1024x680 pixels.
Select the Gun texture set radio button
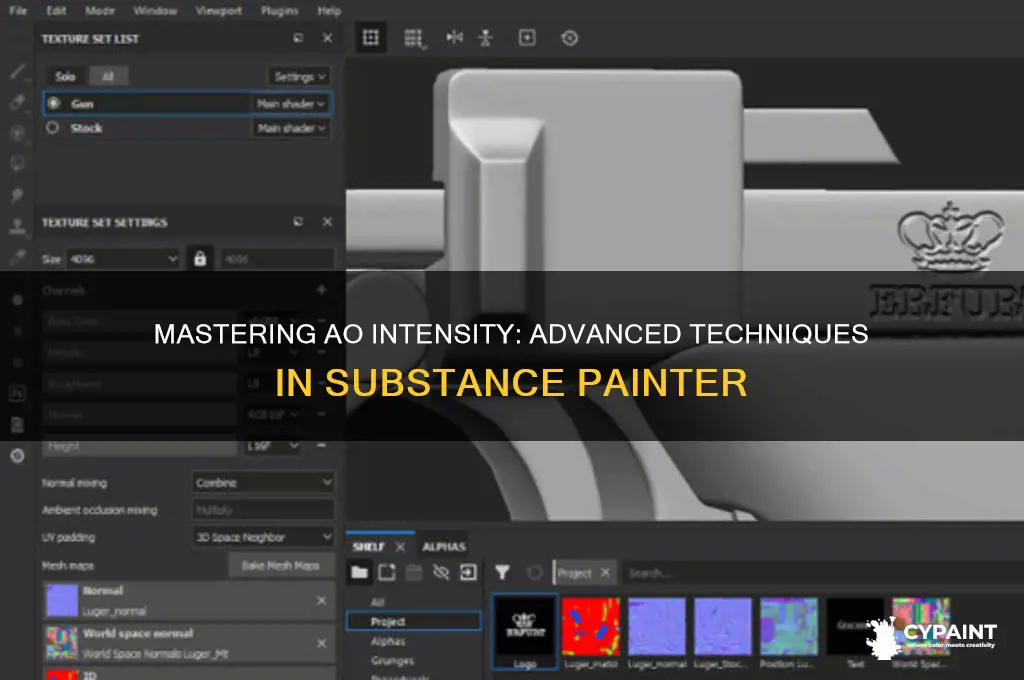coord(54,103)
